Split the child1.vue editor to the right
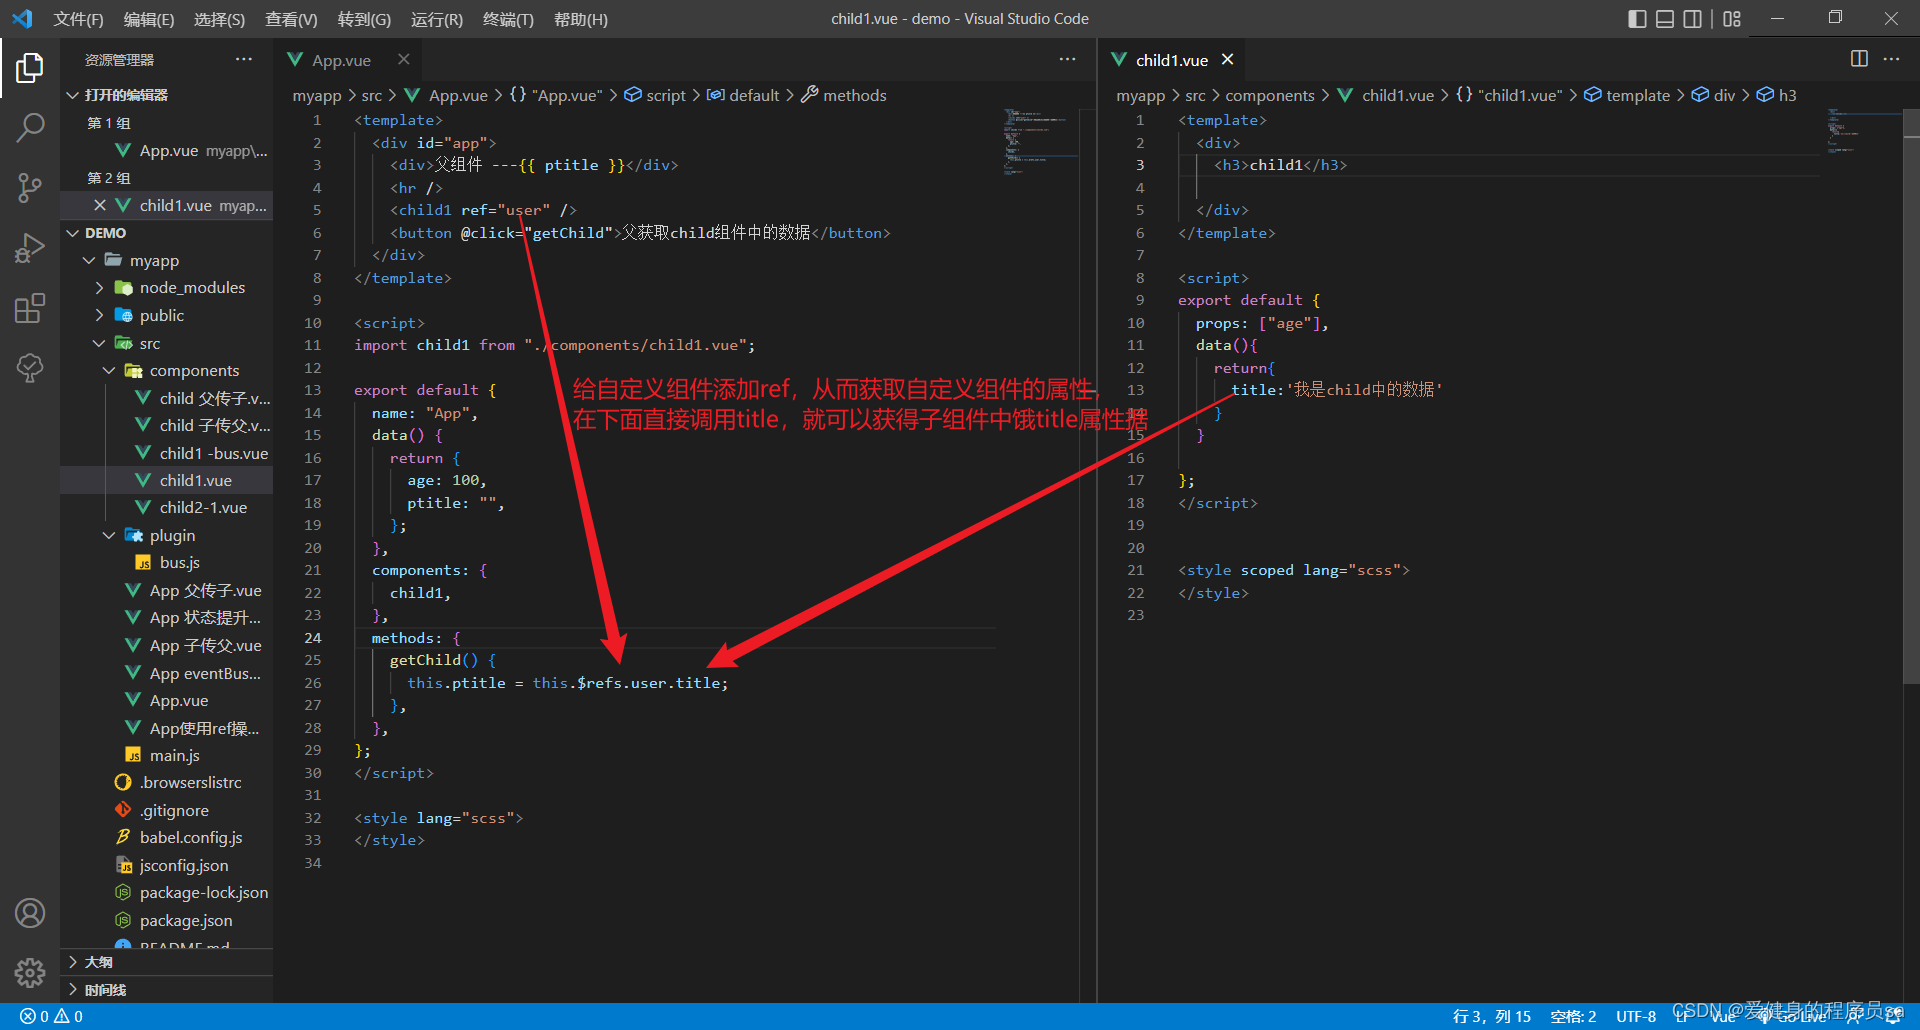 (1859, 59)
